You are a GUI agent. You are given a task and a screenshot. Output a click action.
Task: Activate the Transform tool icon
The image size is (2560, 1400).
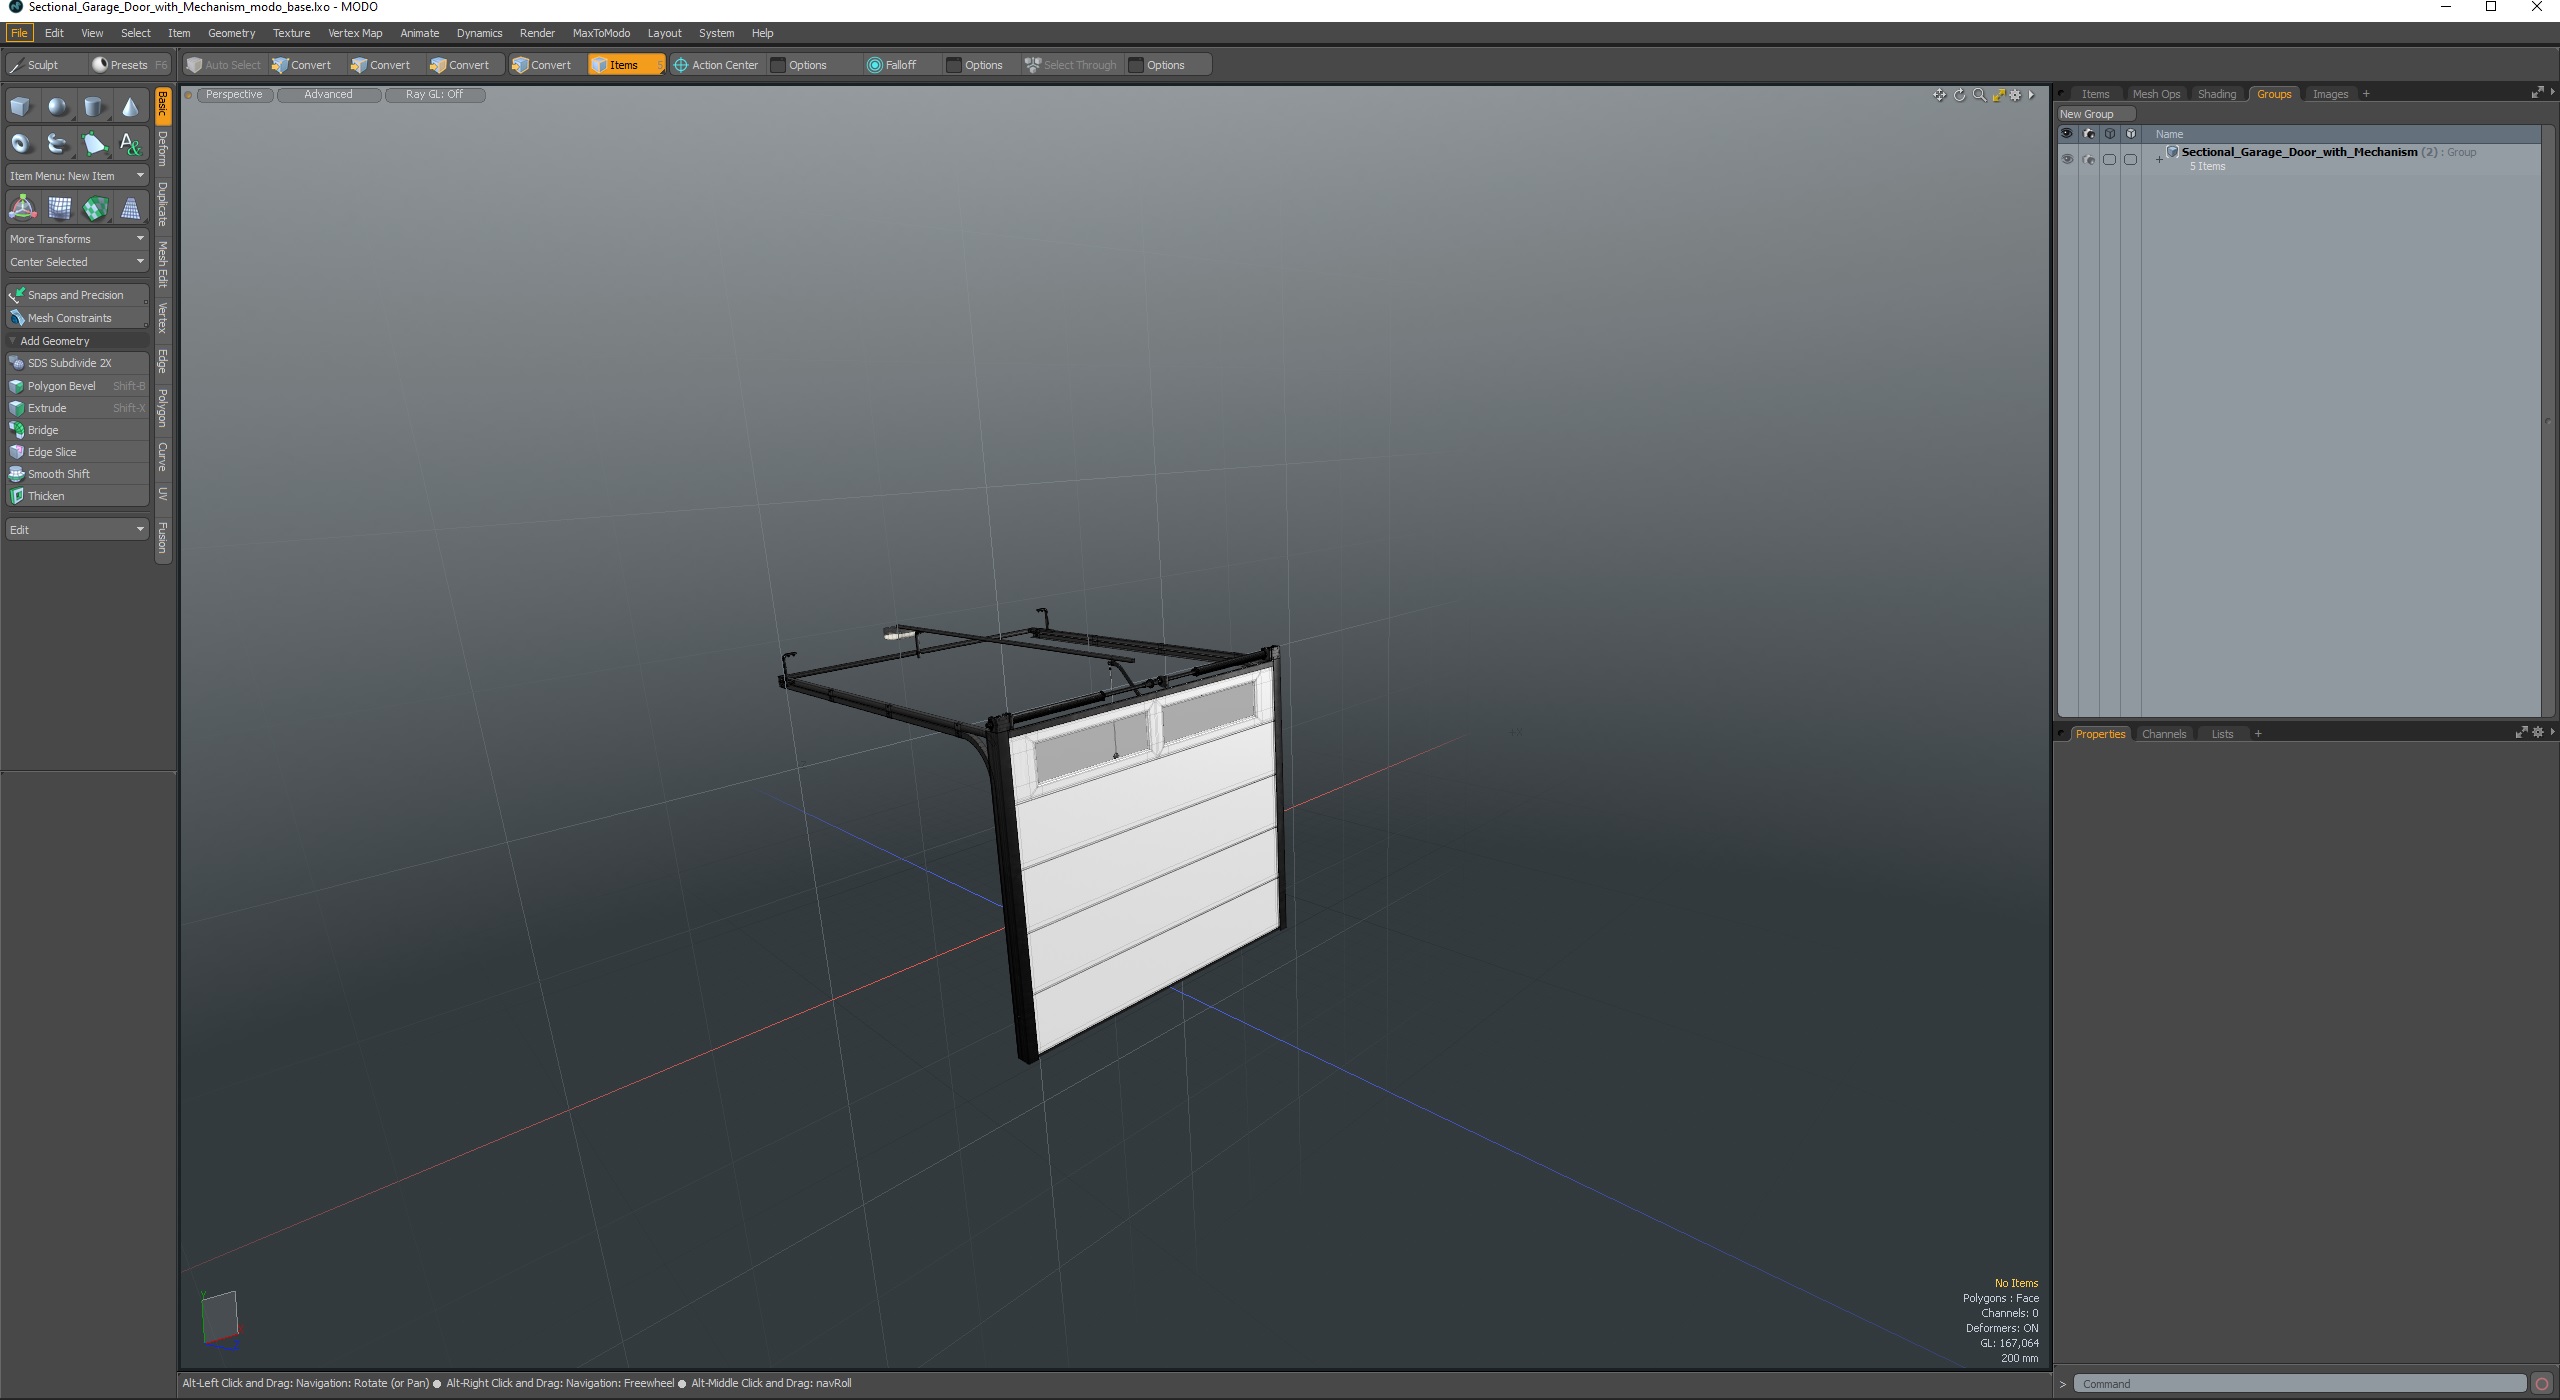[22, 208]
